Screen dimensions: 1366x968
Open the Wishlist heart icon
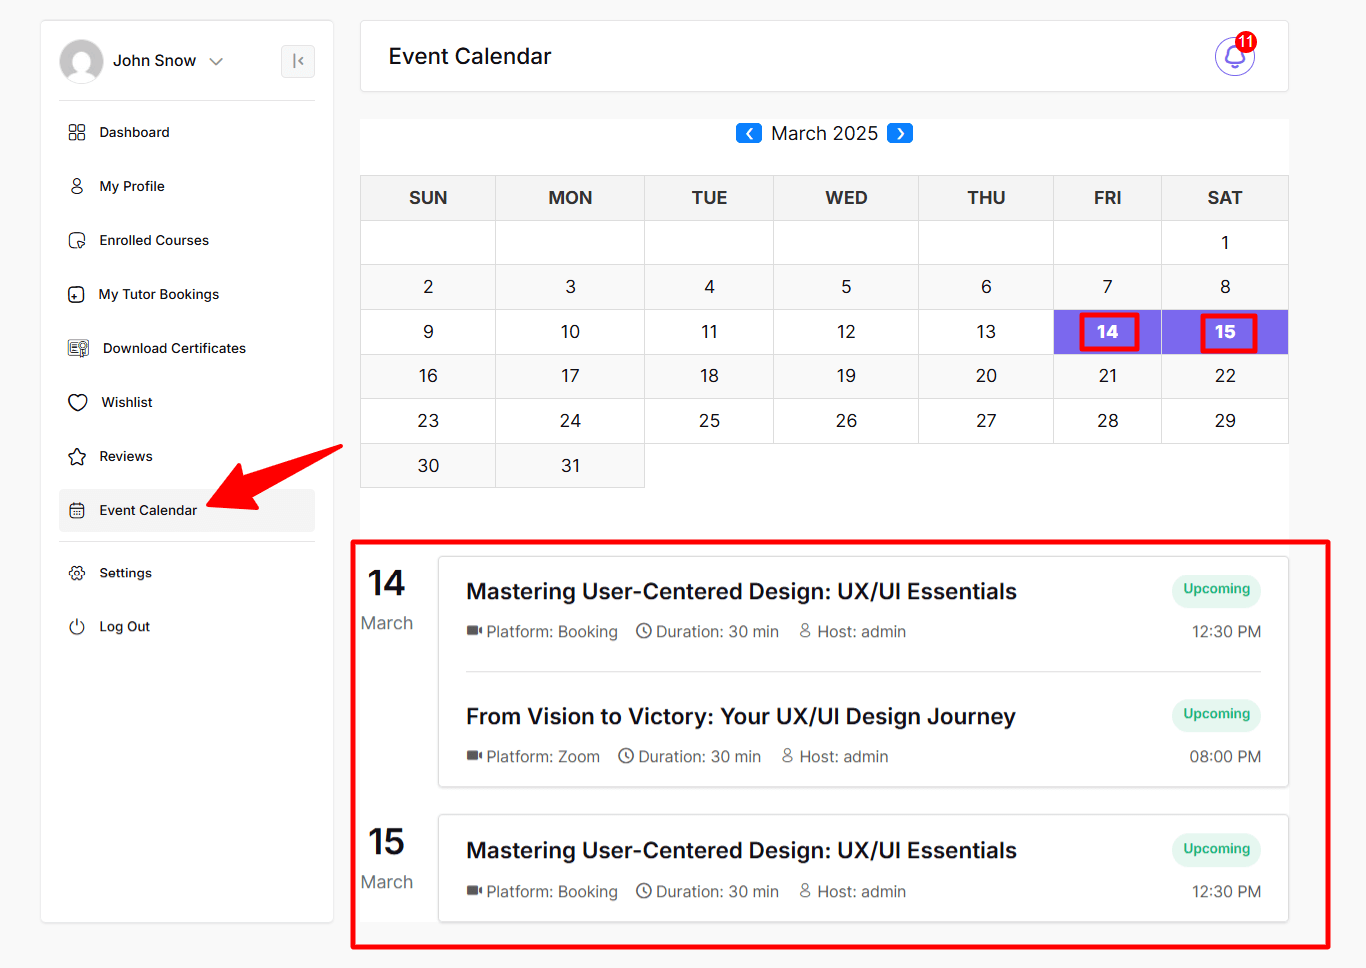(77, 402)
